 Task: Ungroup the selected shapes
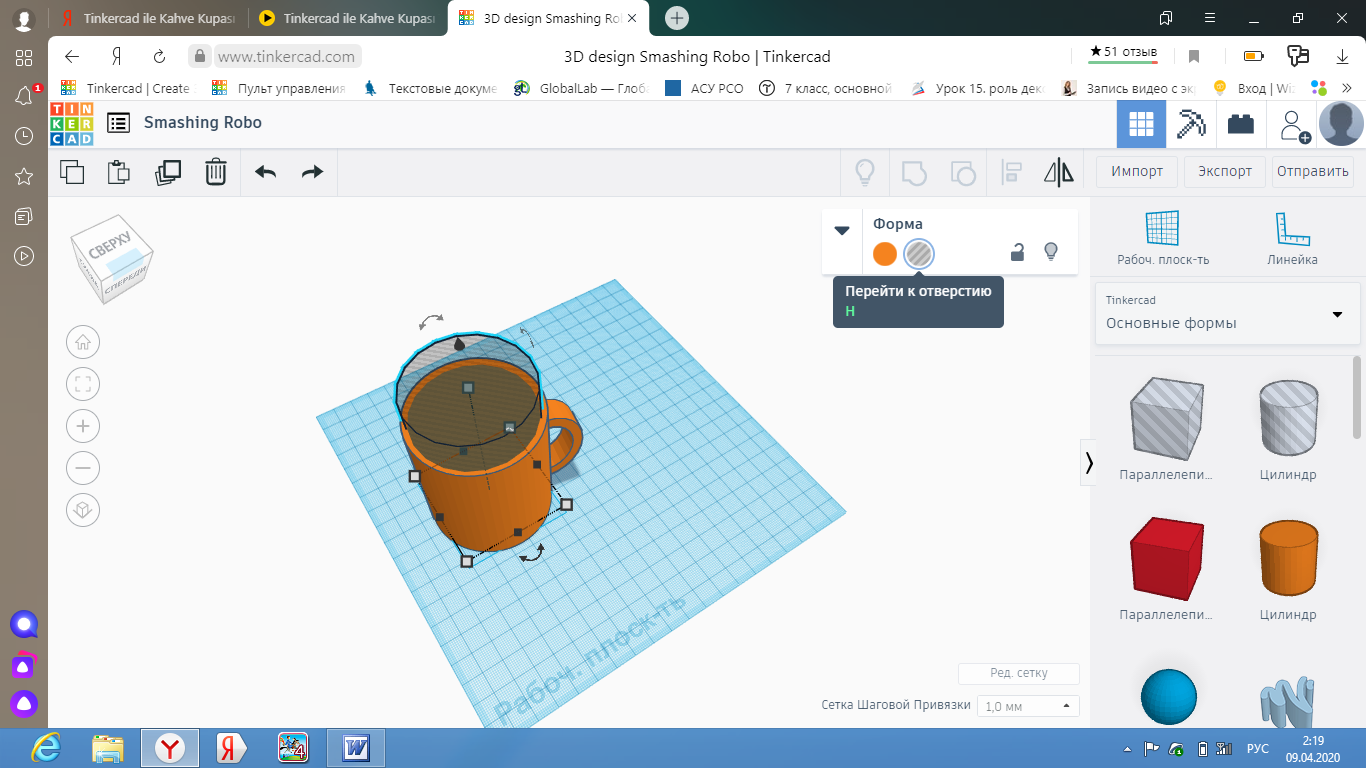pos(962,172)
